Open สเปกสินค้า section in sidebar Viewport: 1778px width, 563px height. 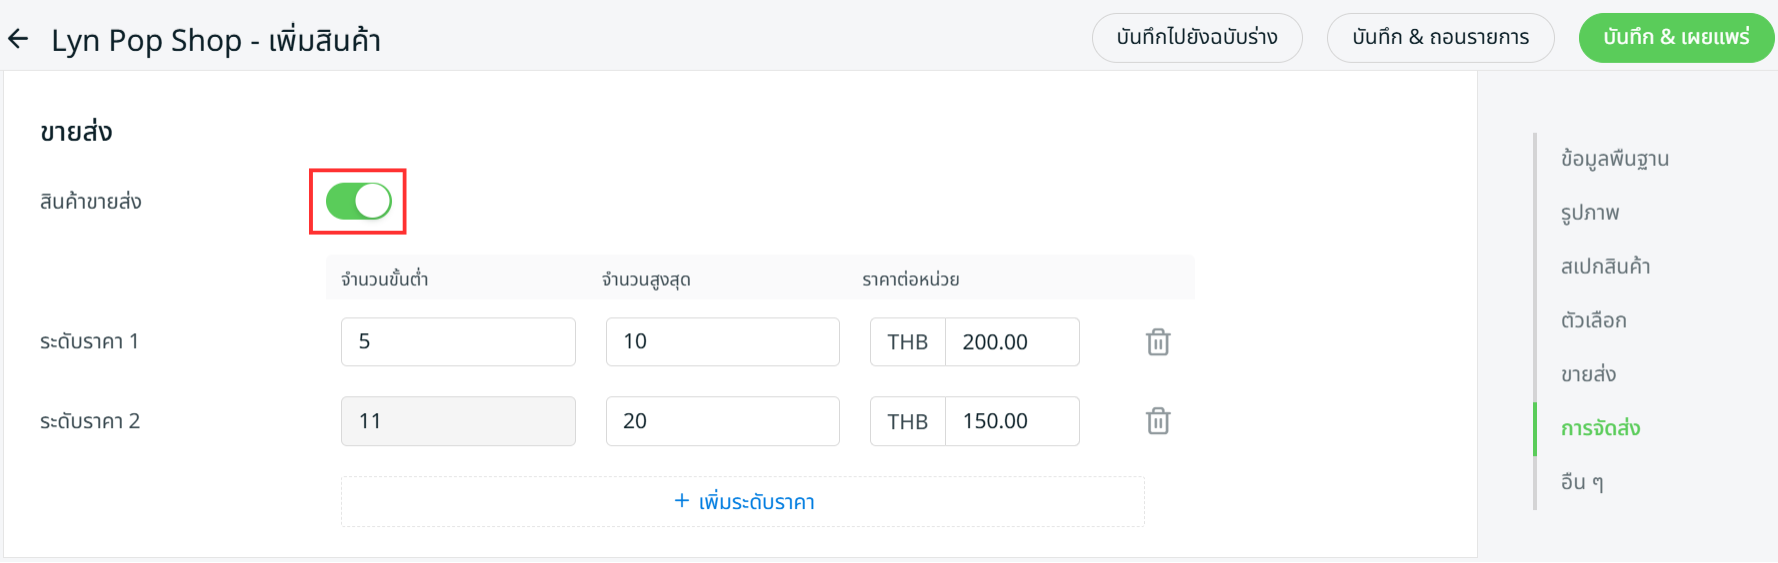[x=1605, y=267]
